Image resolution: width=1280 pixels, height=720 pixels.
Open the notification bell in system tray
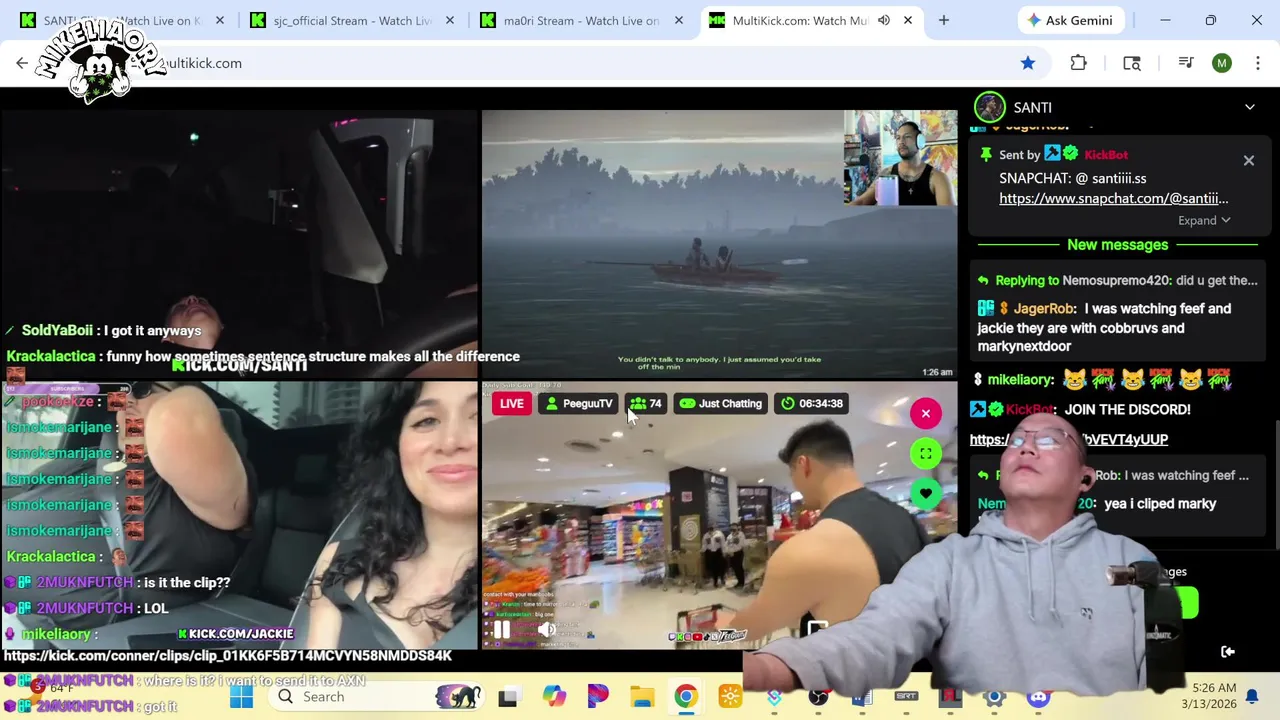1251,697
